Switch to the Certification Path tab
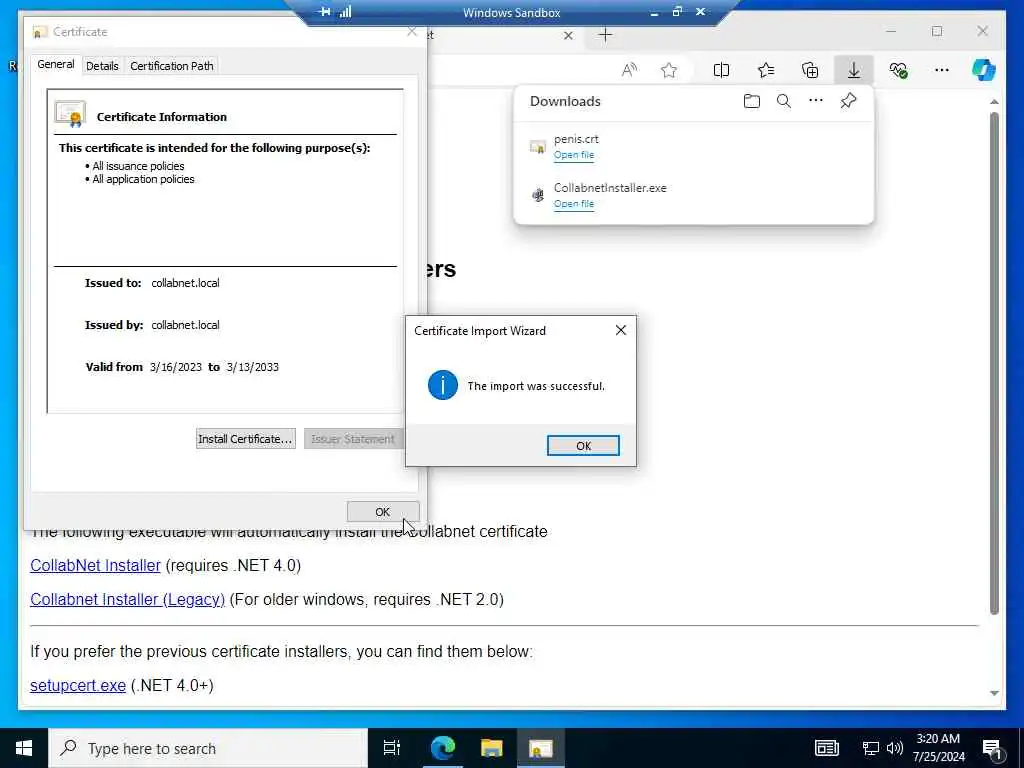Screen dimensions: 1024x768 172,66
